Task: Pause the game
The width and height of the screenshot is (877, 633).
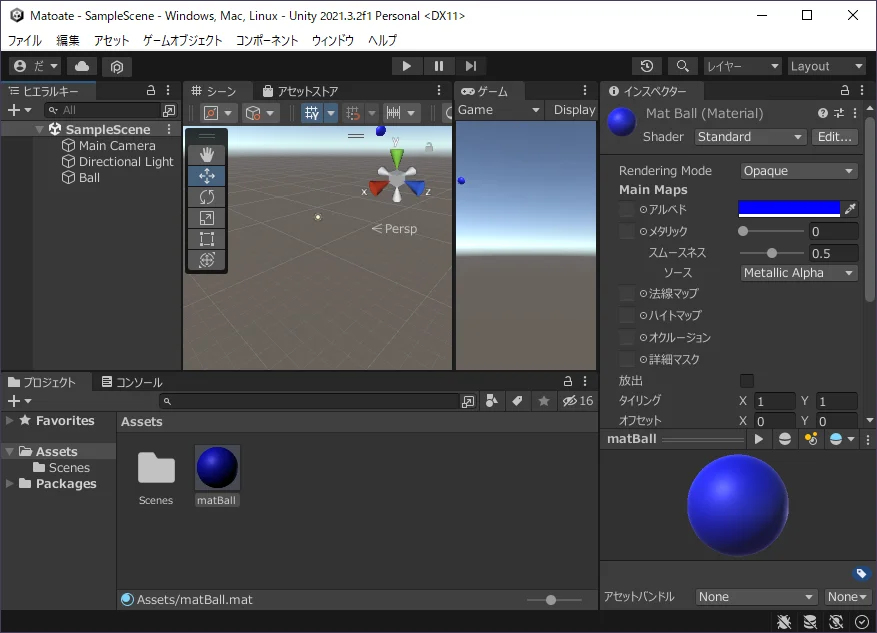Action: click(439, 67)
